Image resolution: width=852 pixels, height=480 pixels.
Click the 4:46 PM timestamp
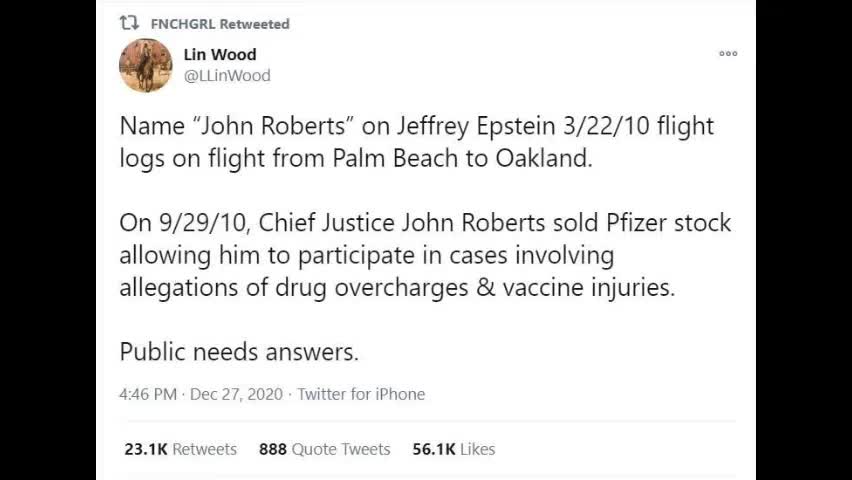(148, 394)
